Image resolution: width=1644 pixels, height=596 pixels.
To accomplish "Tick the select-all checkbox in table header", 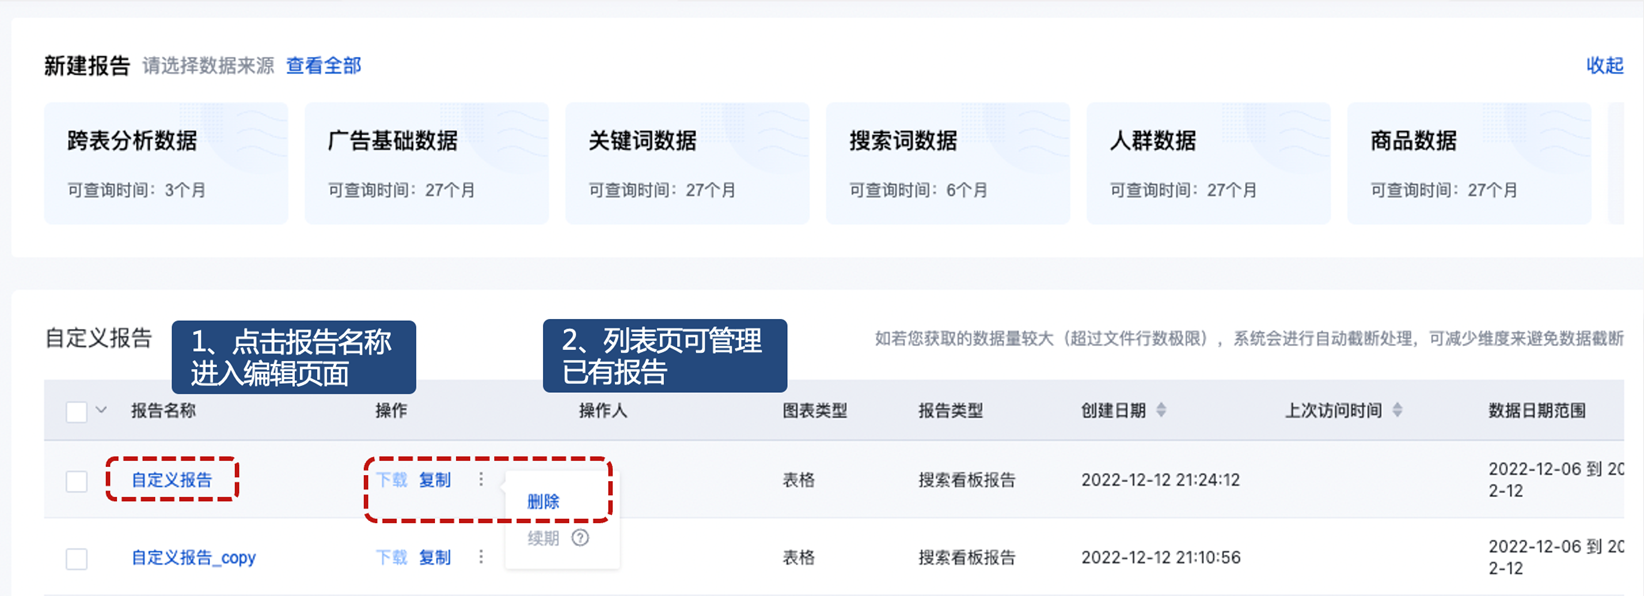I will pyautogui.click(x=76, y=411).
